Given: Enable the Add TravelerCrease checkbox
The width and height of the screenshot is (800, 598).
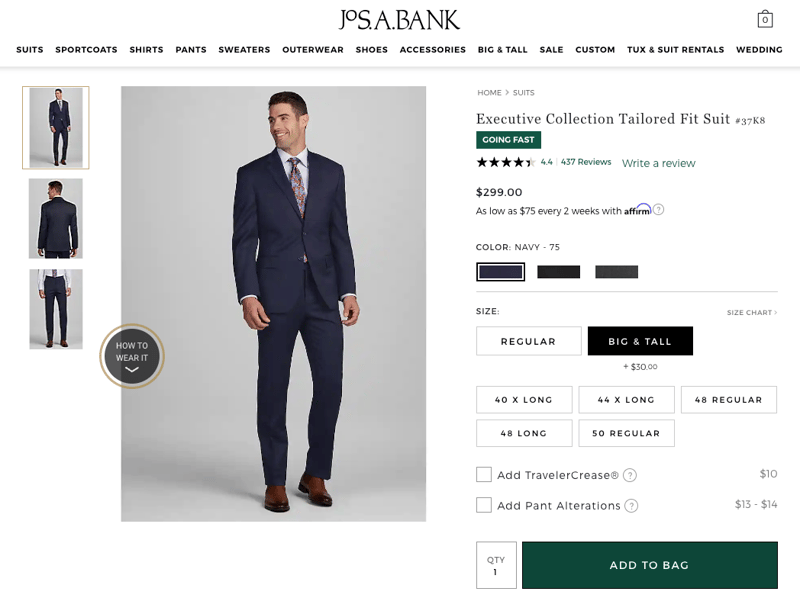Looking at the screenshot, I should [484, 475].
